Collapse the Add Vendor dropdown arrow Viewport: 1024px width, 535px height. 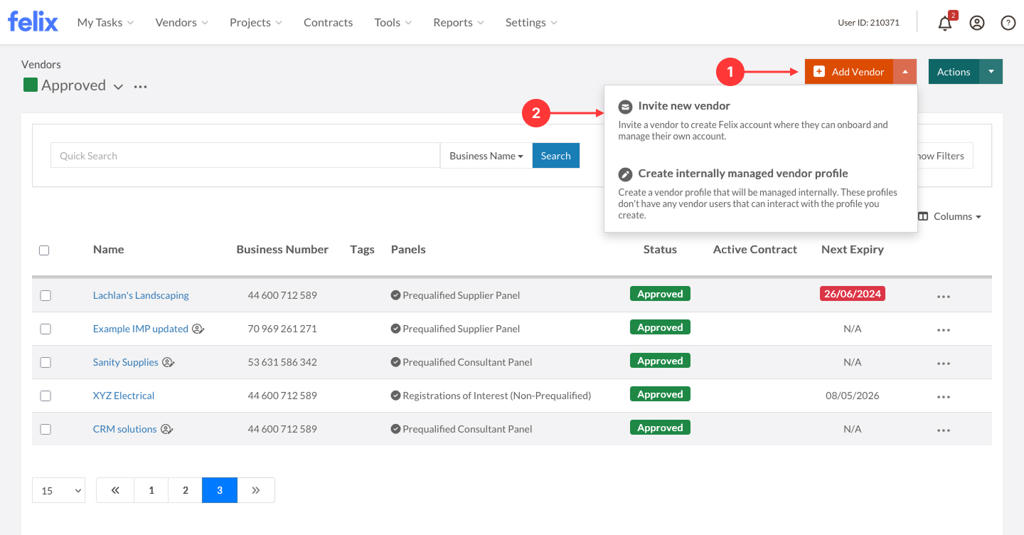905,72
